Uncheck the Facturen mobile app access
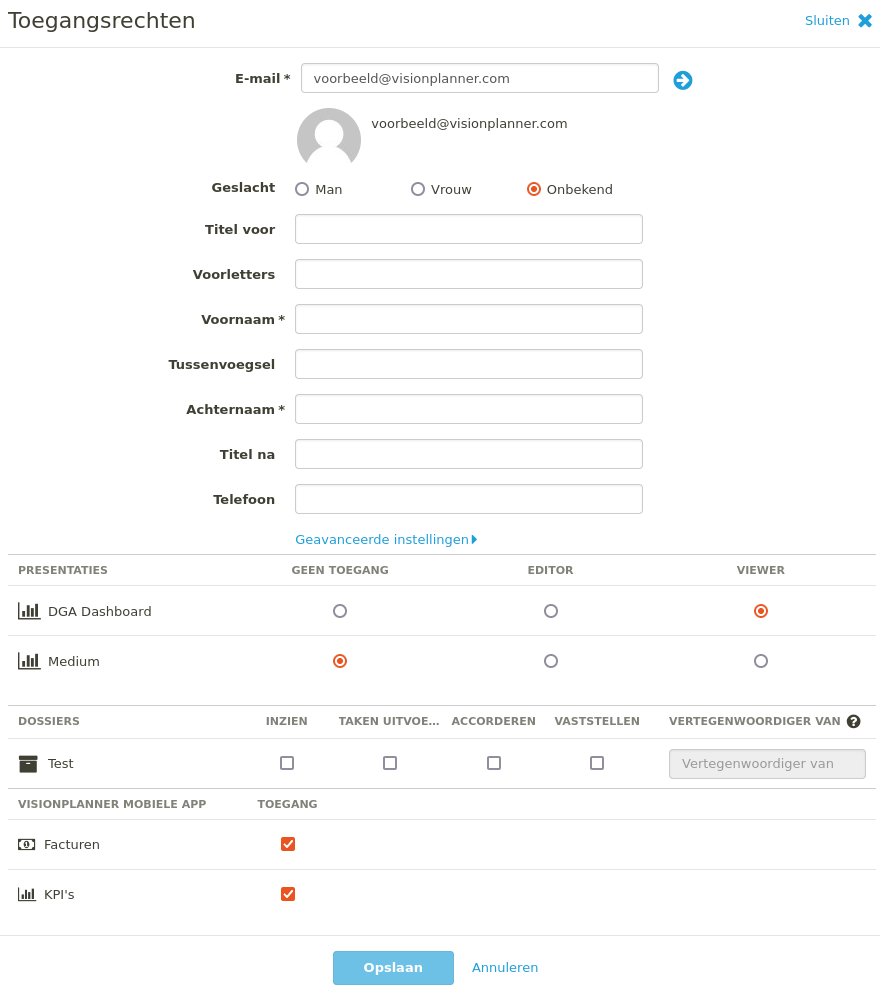Screen dimensions: 880x998 [x=288, y=844]
